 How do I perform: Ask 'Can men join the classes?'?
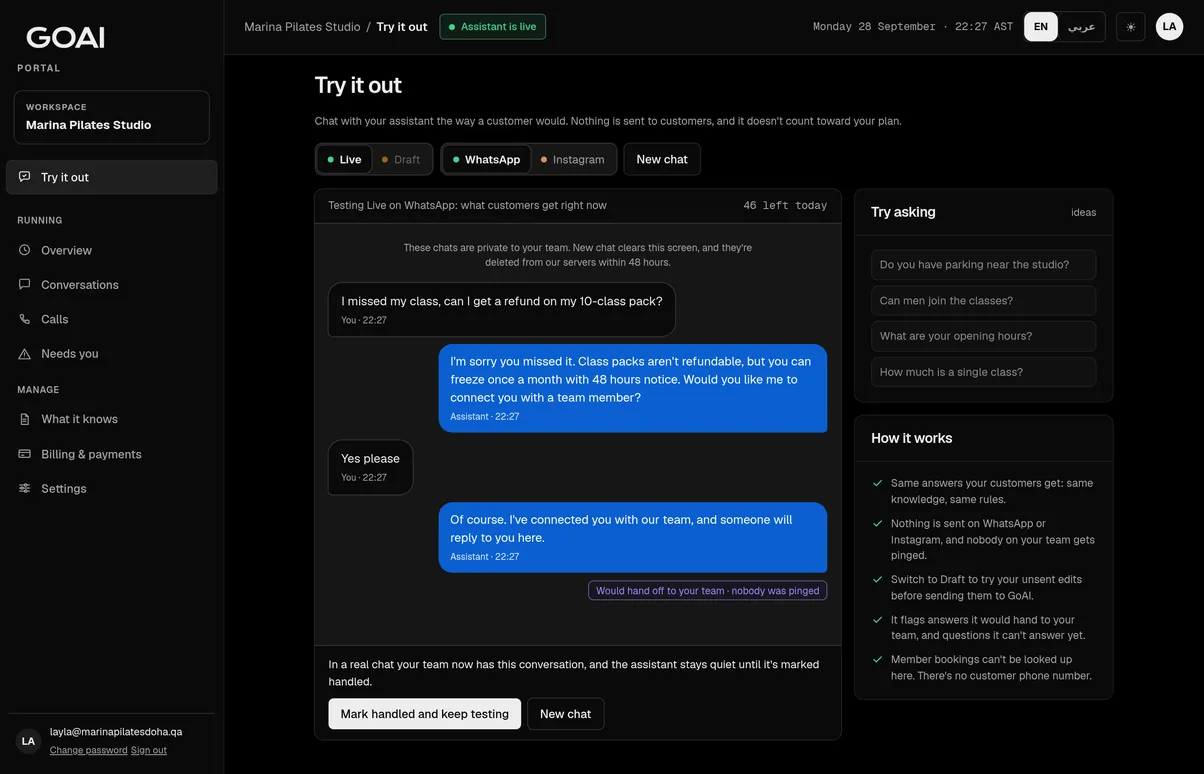[983, 301]
